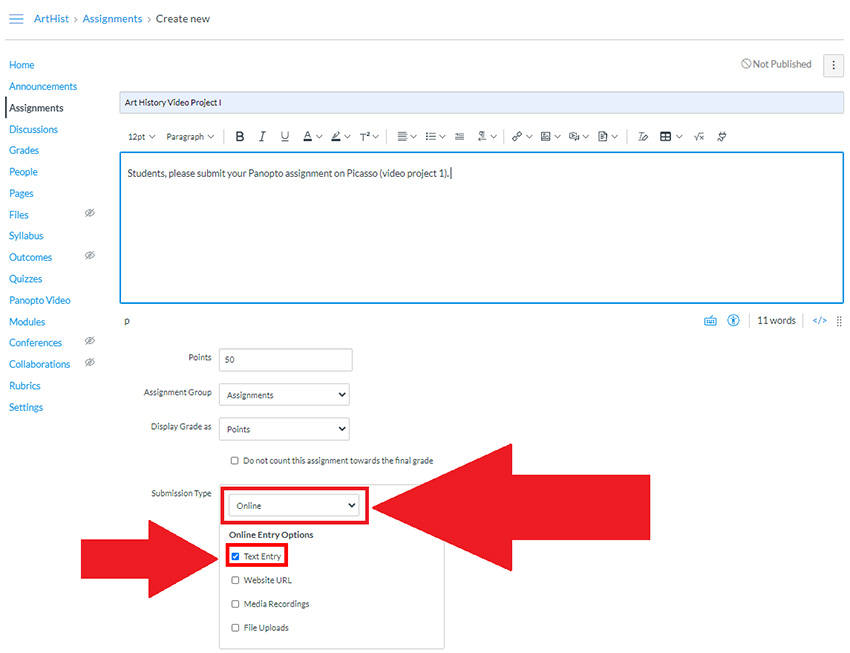The image size is (850, 653).
Task: Click the text direction icon
Action: (x=482, y=137)
